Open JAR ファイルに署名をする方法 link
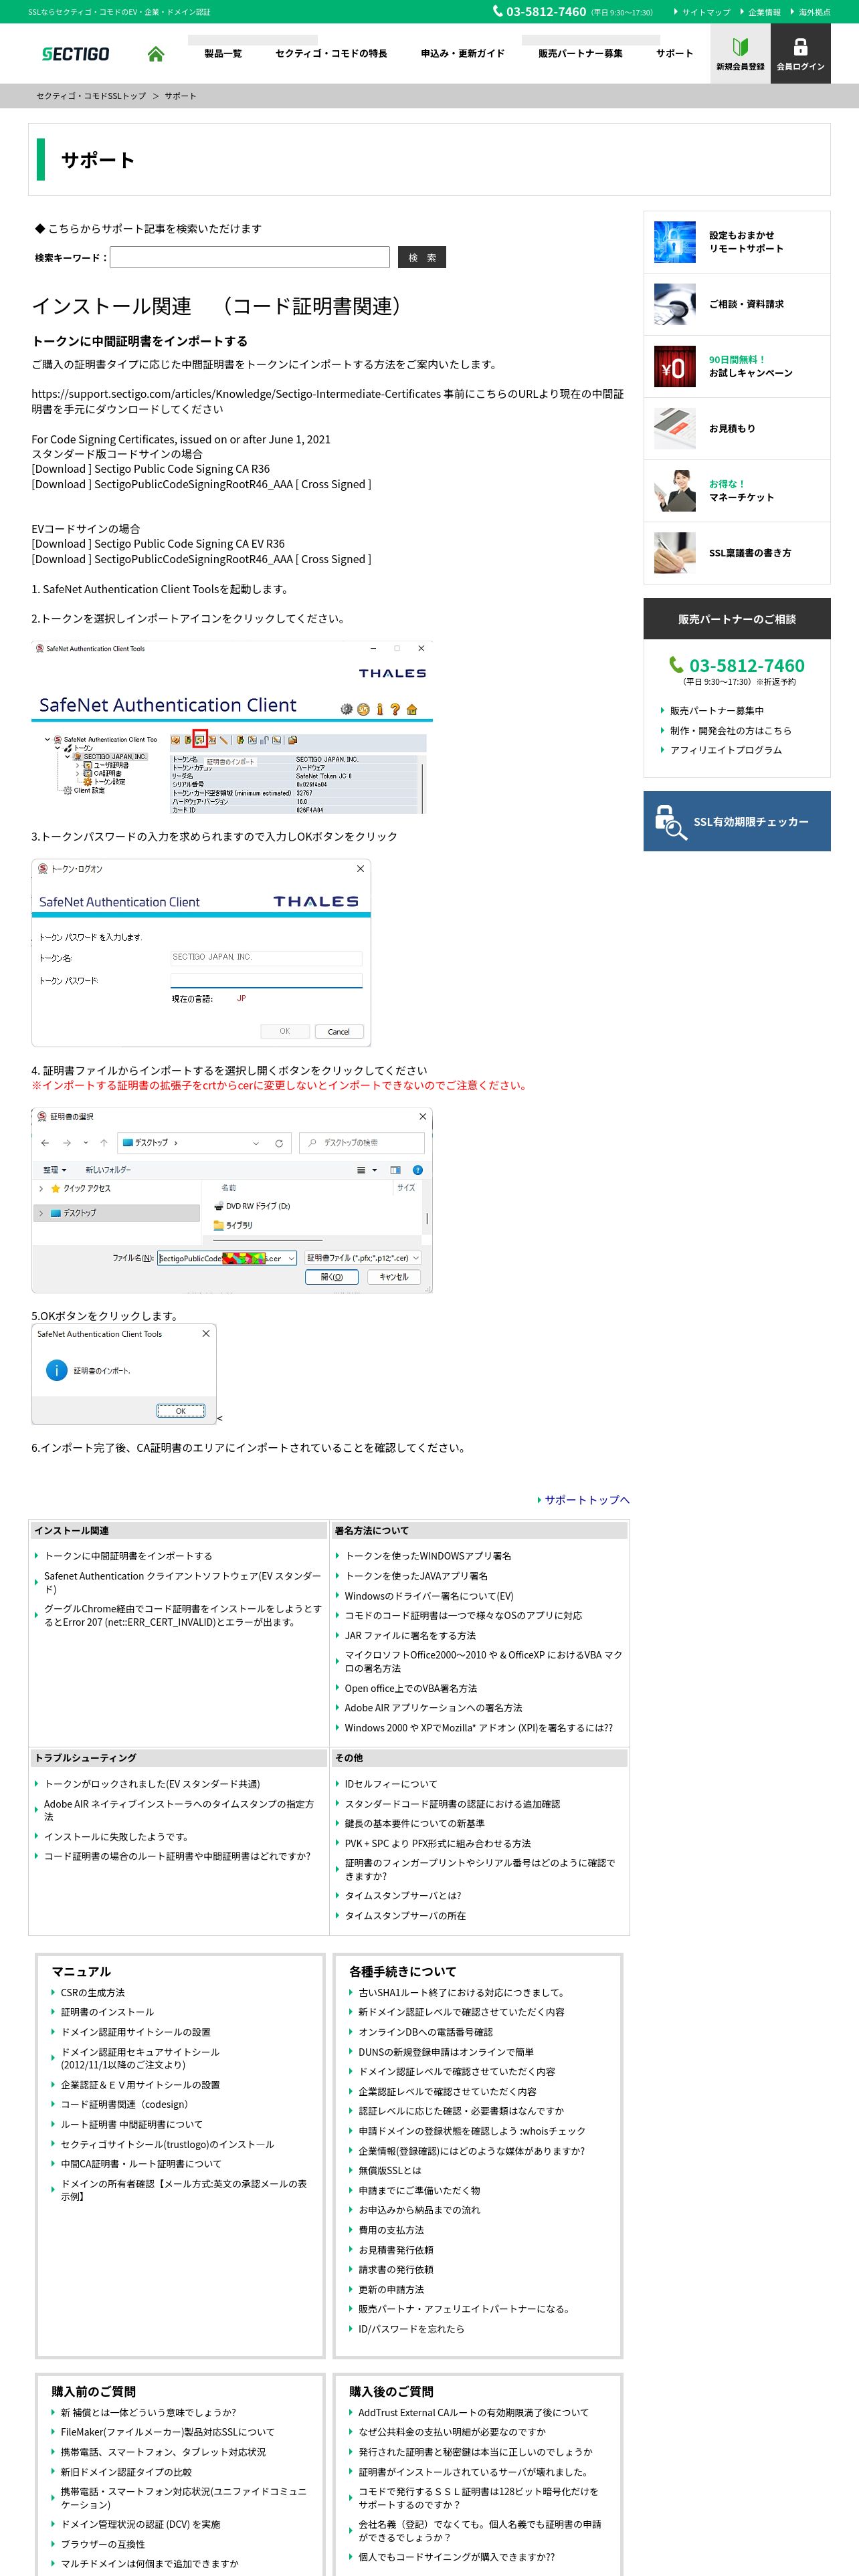 click(410, 1635)
